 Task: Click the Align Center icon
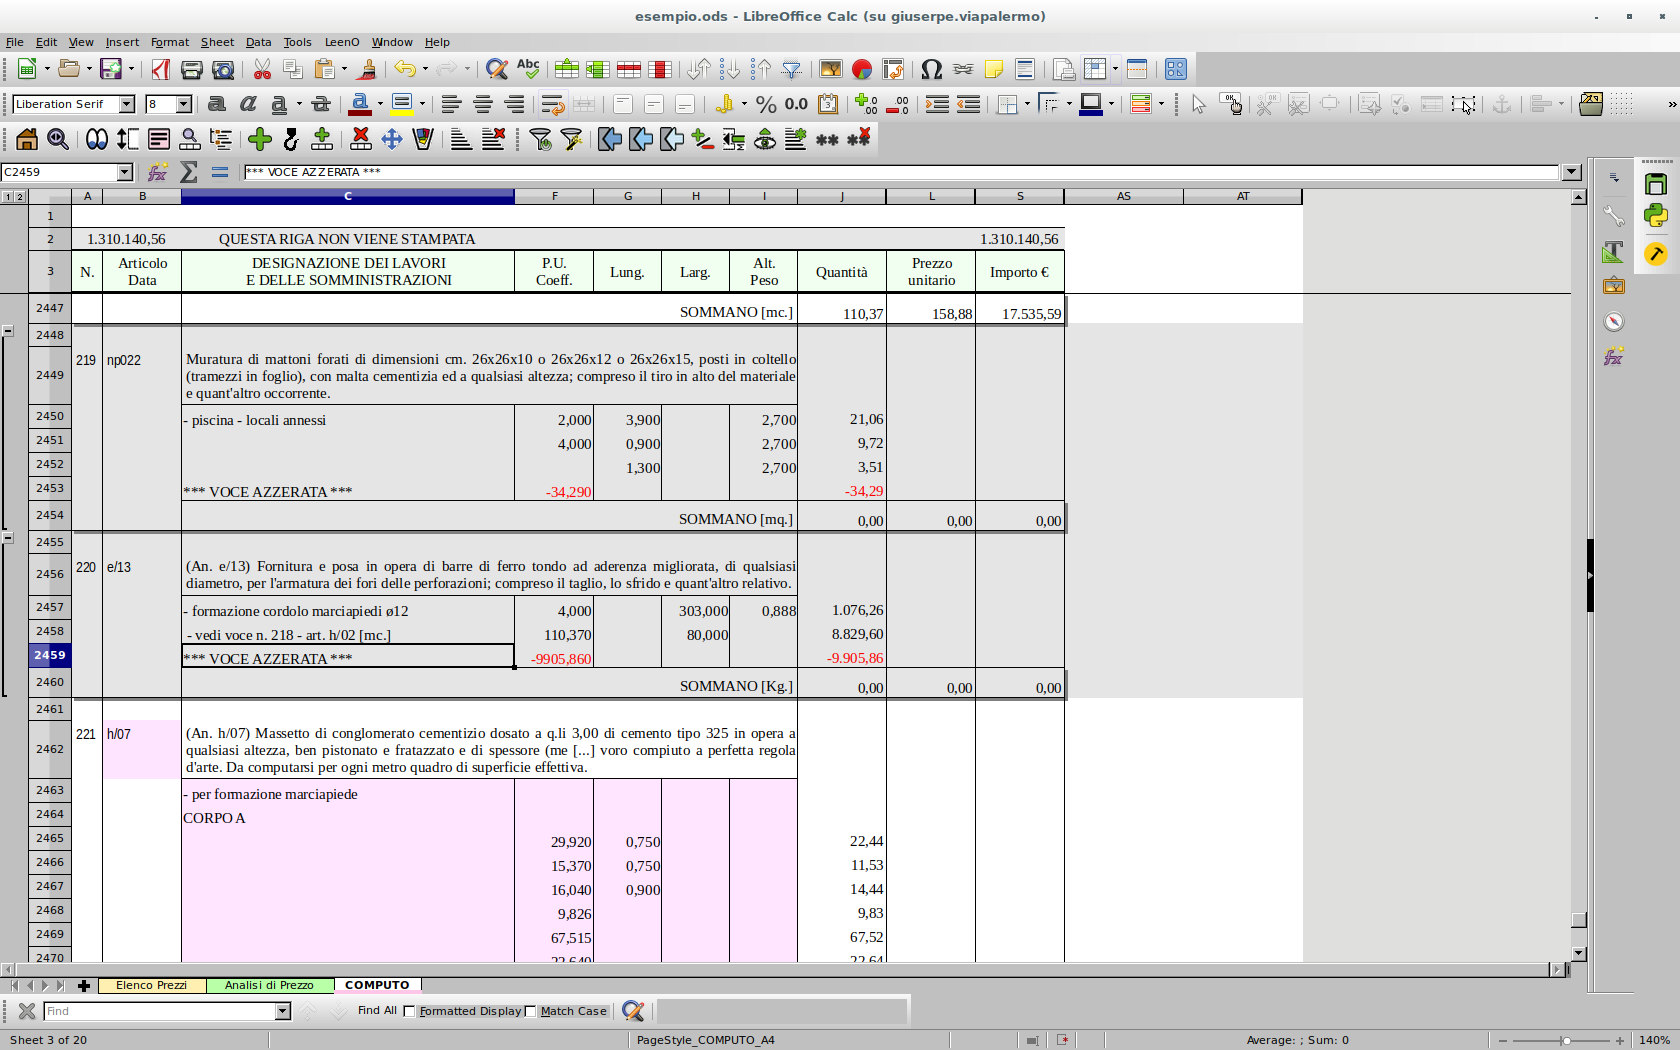[483, 104]
